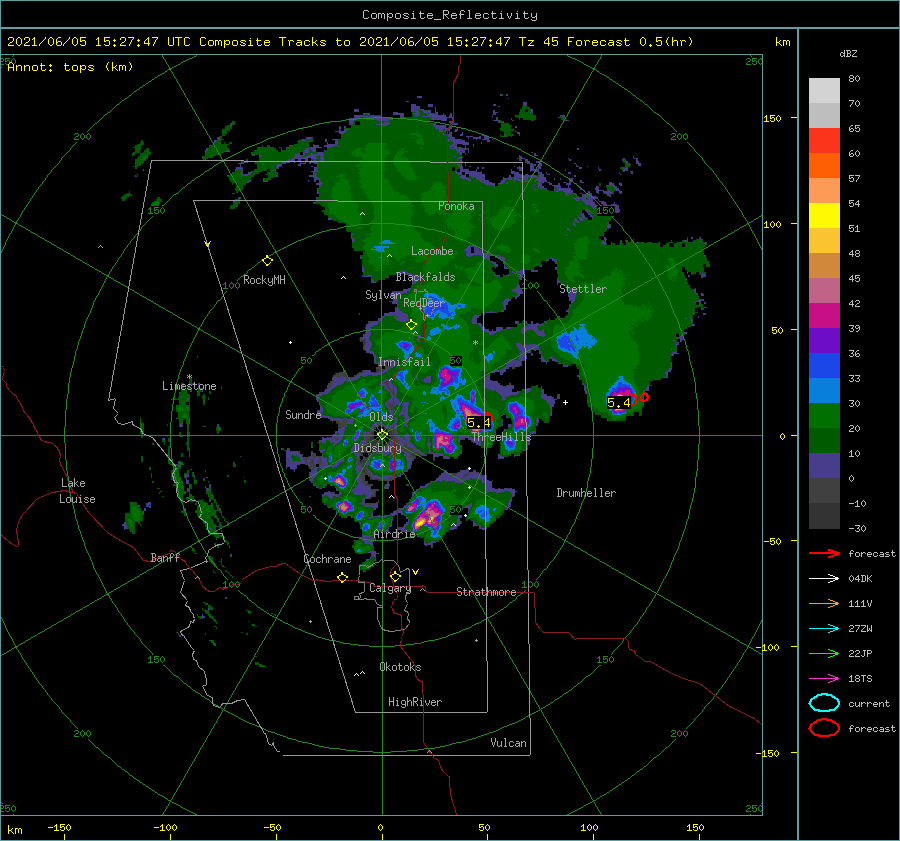900x841 pixels.
Task: Click the Composite_Reflectivity title text
Action: (450, 15)
